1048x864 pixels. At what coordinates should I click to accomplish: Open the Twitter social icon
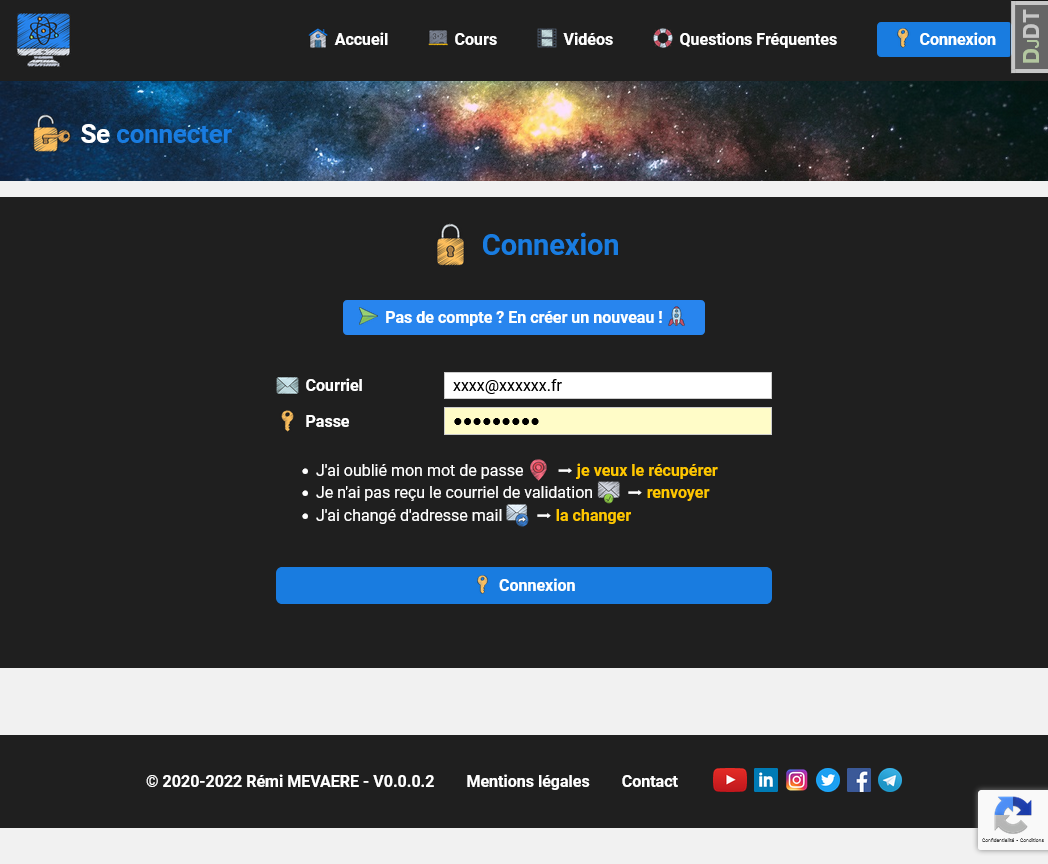pos(828,780)
